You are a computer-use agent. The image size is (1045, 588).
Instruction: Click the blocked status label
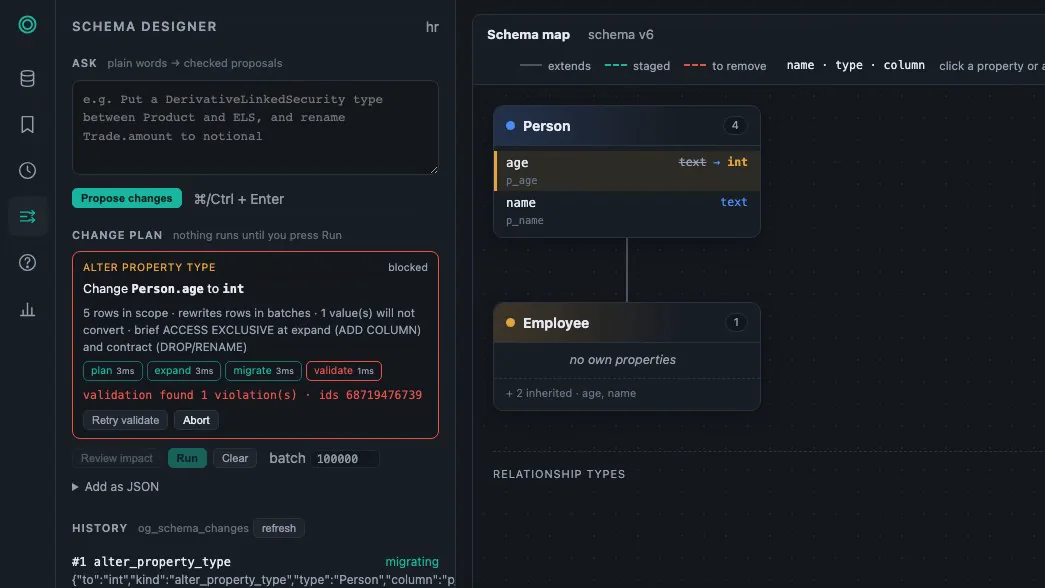[408, 267]
